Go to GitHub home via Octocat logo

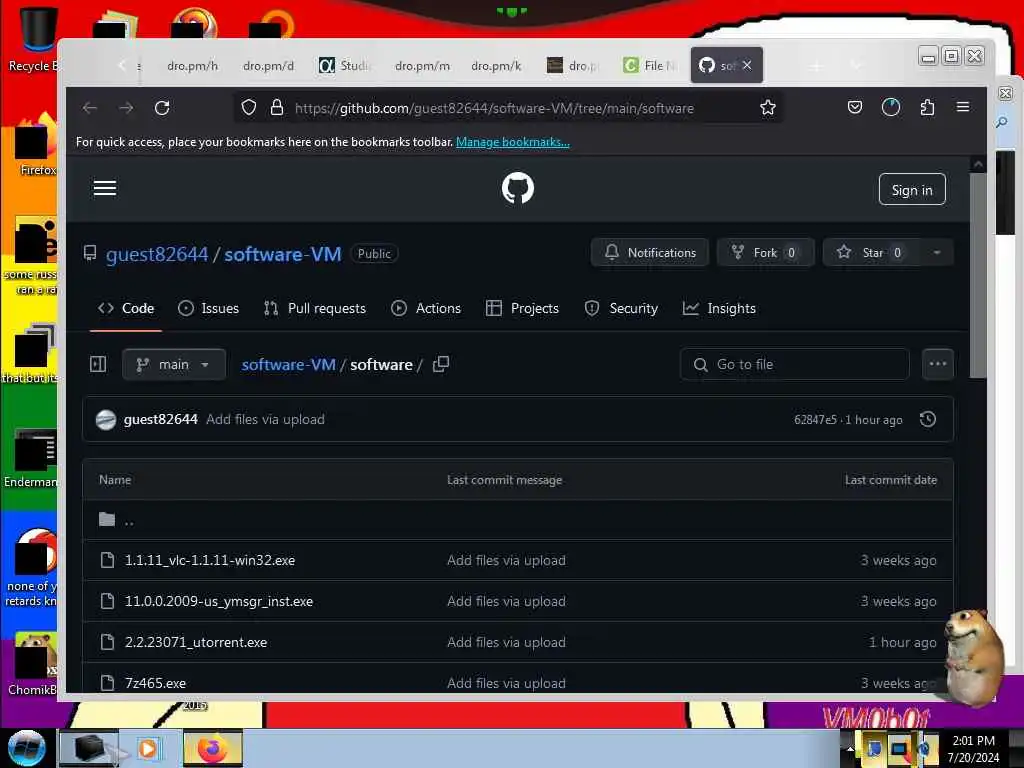[518, 189]
